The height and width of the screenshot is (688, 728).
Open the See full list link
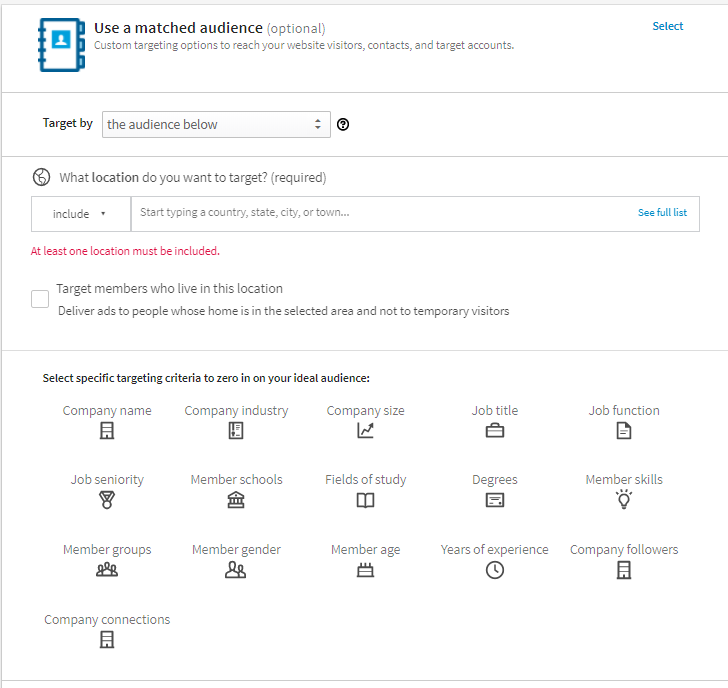[662, 213]
